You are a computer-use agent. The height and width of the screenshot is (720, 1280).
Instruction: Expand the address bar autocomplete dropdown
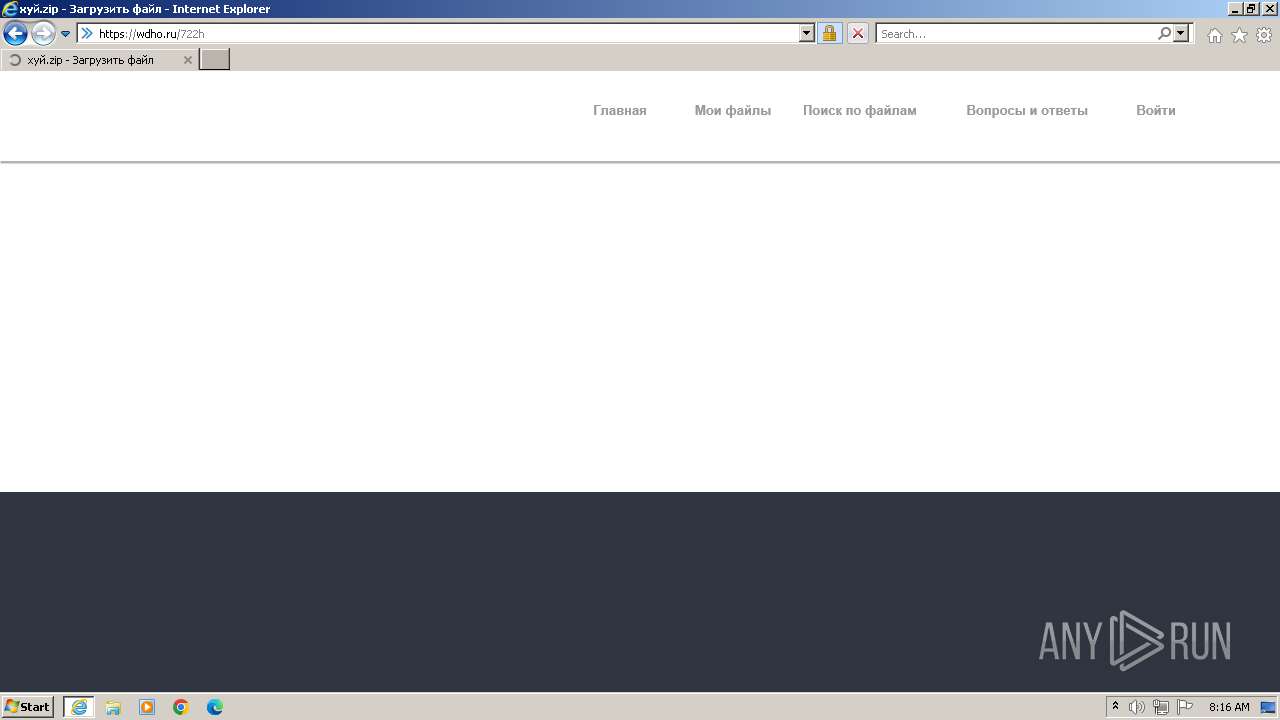(x=807, y=34)
